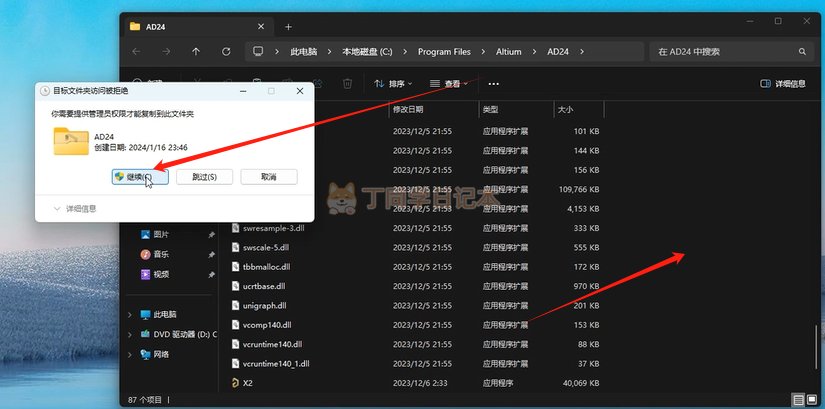Unpin 图片 using its pin icon
Screen dimensions: 825x409
pos(212,235)
